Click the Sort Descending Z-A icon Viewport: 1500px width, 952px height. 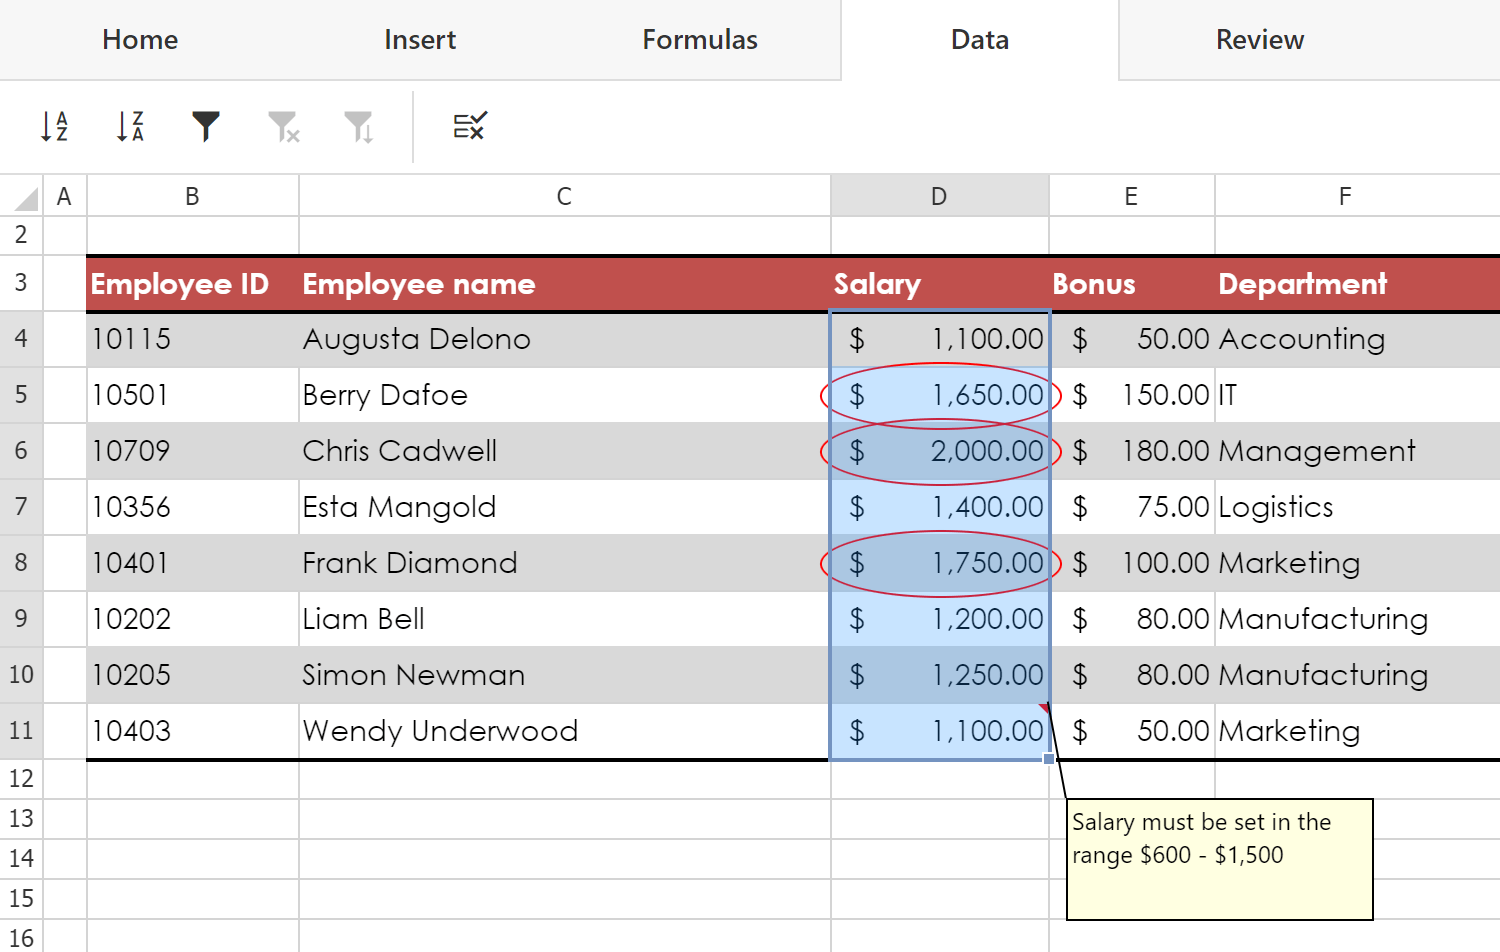[130, 126]
